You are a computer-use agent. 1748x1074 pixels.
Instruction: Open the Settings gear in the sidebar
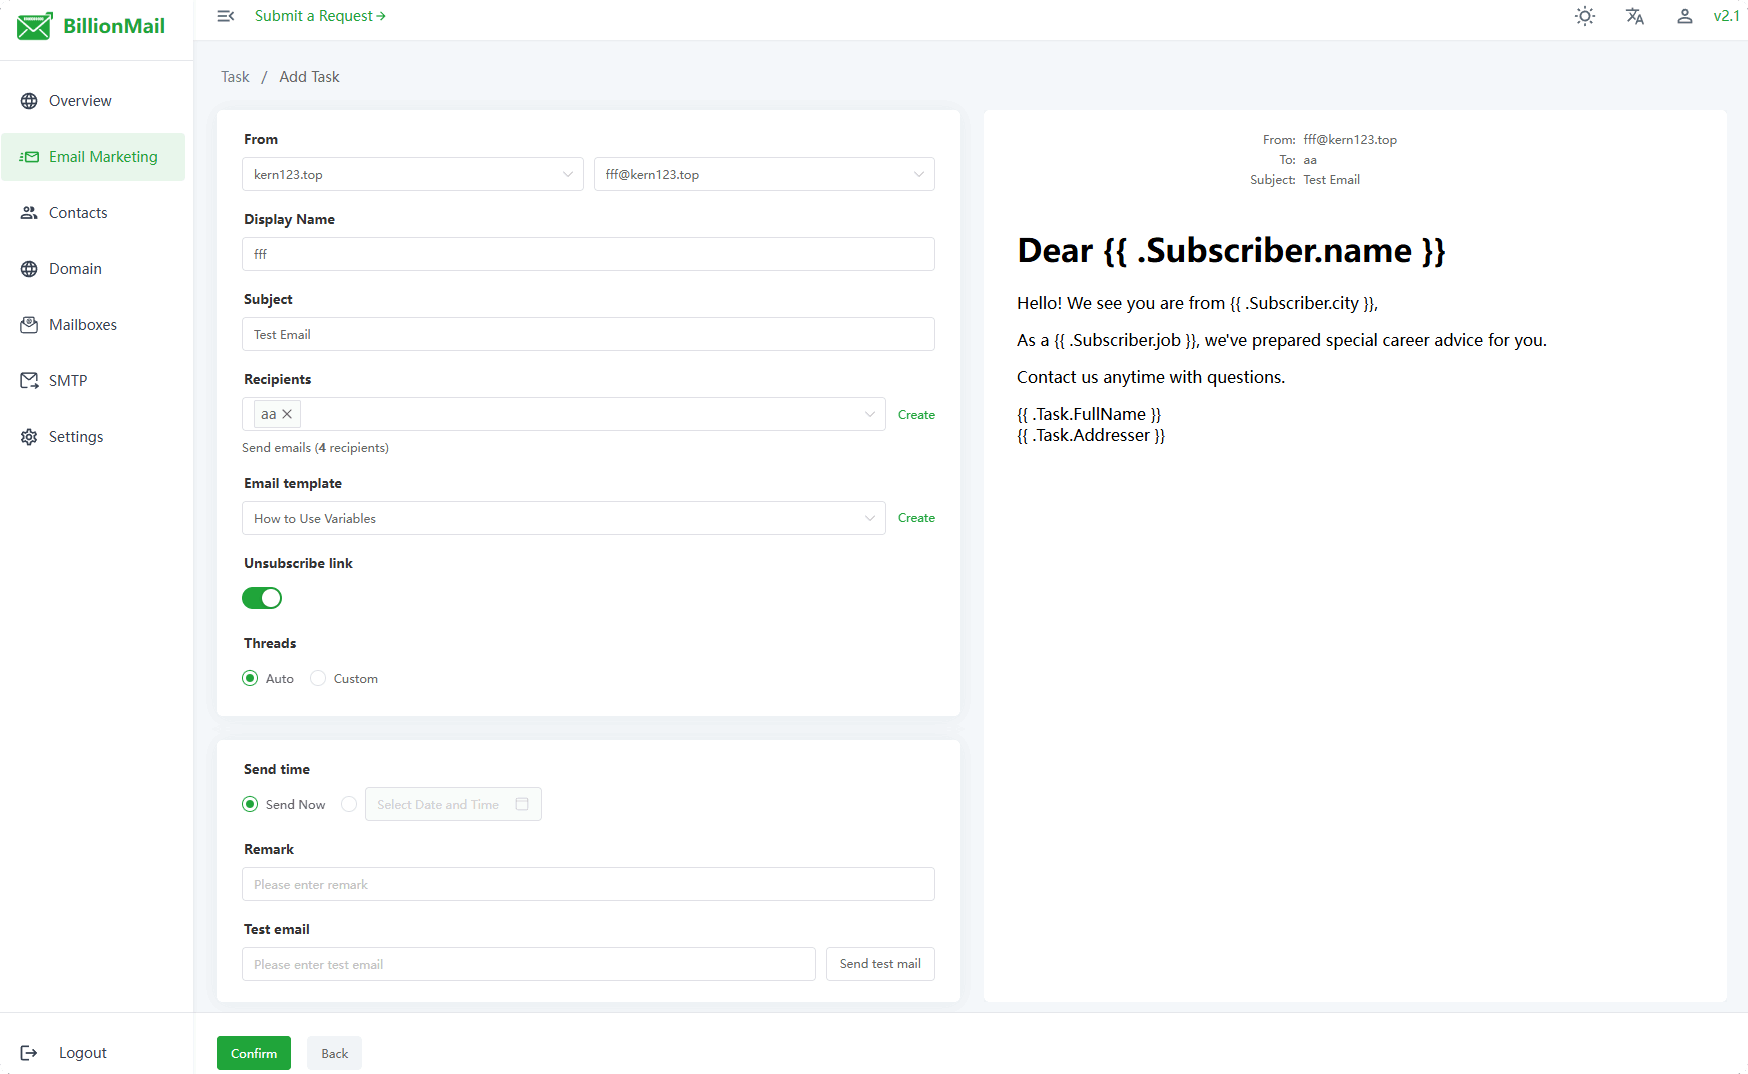29,437
